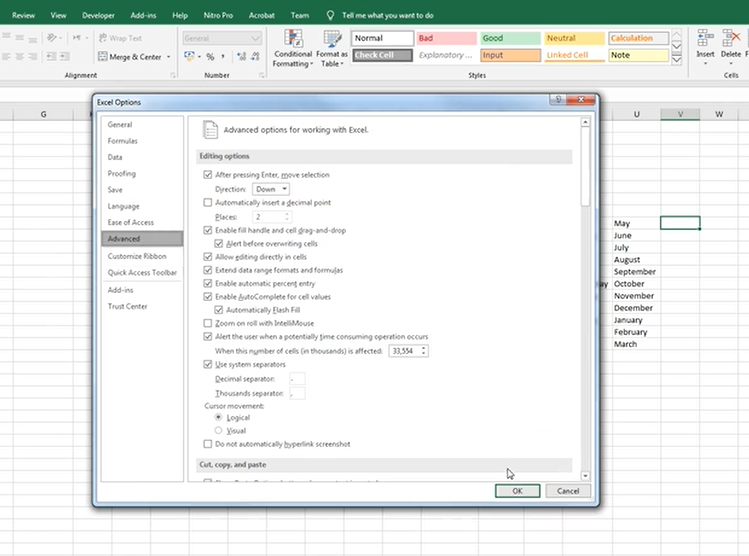
Task: Select Formulas in Excel Options sidebar
Action: pyautogui.click(x=122, y=141)
